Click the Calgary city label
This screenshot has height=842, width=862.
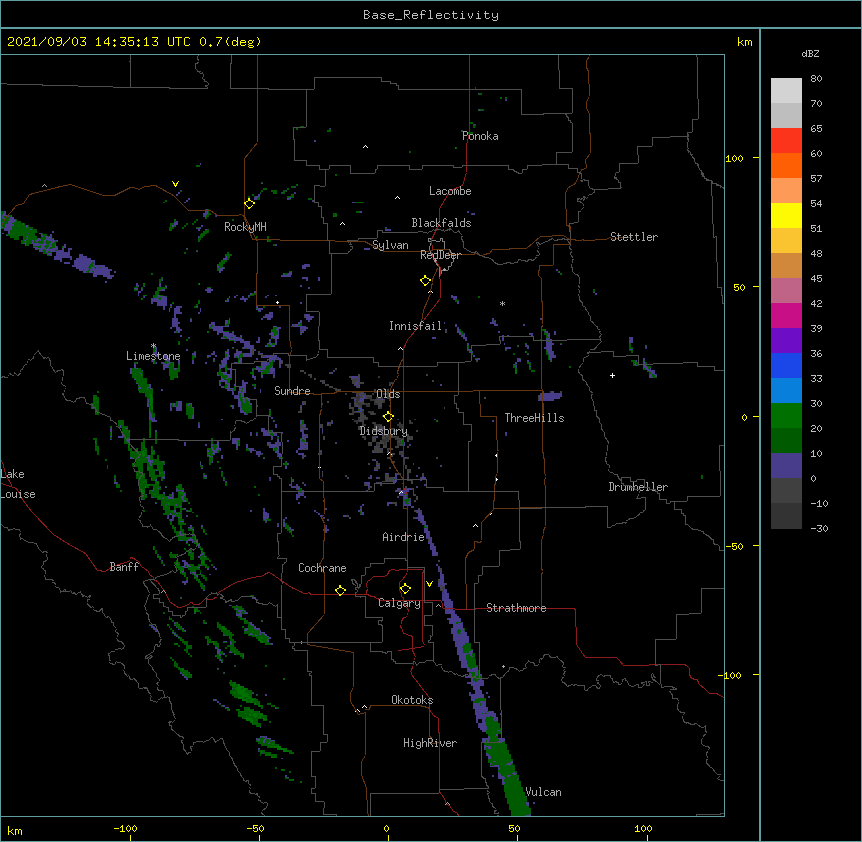399,603
